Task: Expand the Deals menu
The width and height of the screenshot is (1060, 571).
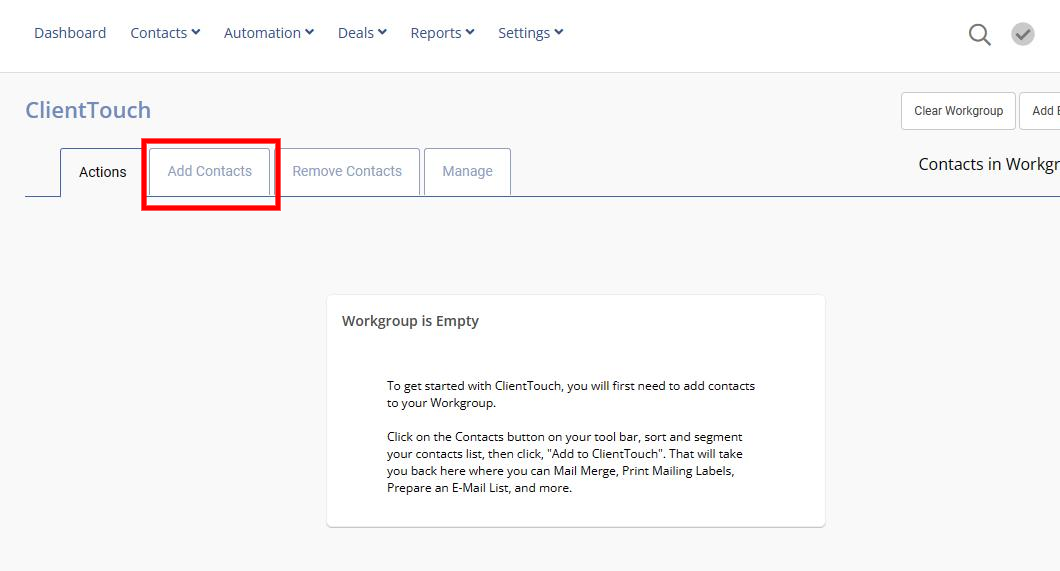Action: point(362,32)
